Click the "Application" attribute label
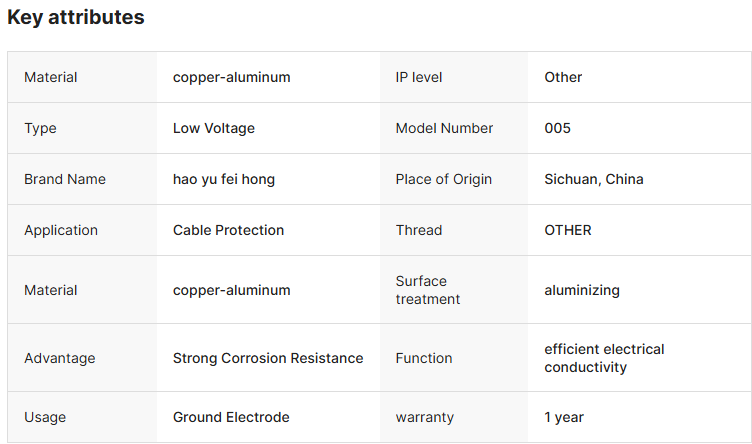The height and width of the screenshot is (444, 752). click(x=61, y=230)
